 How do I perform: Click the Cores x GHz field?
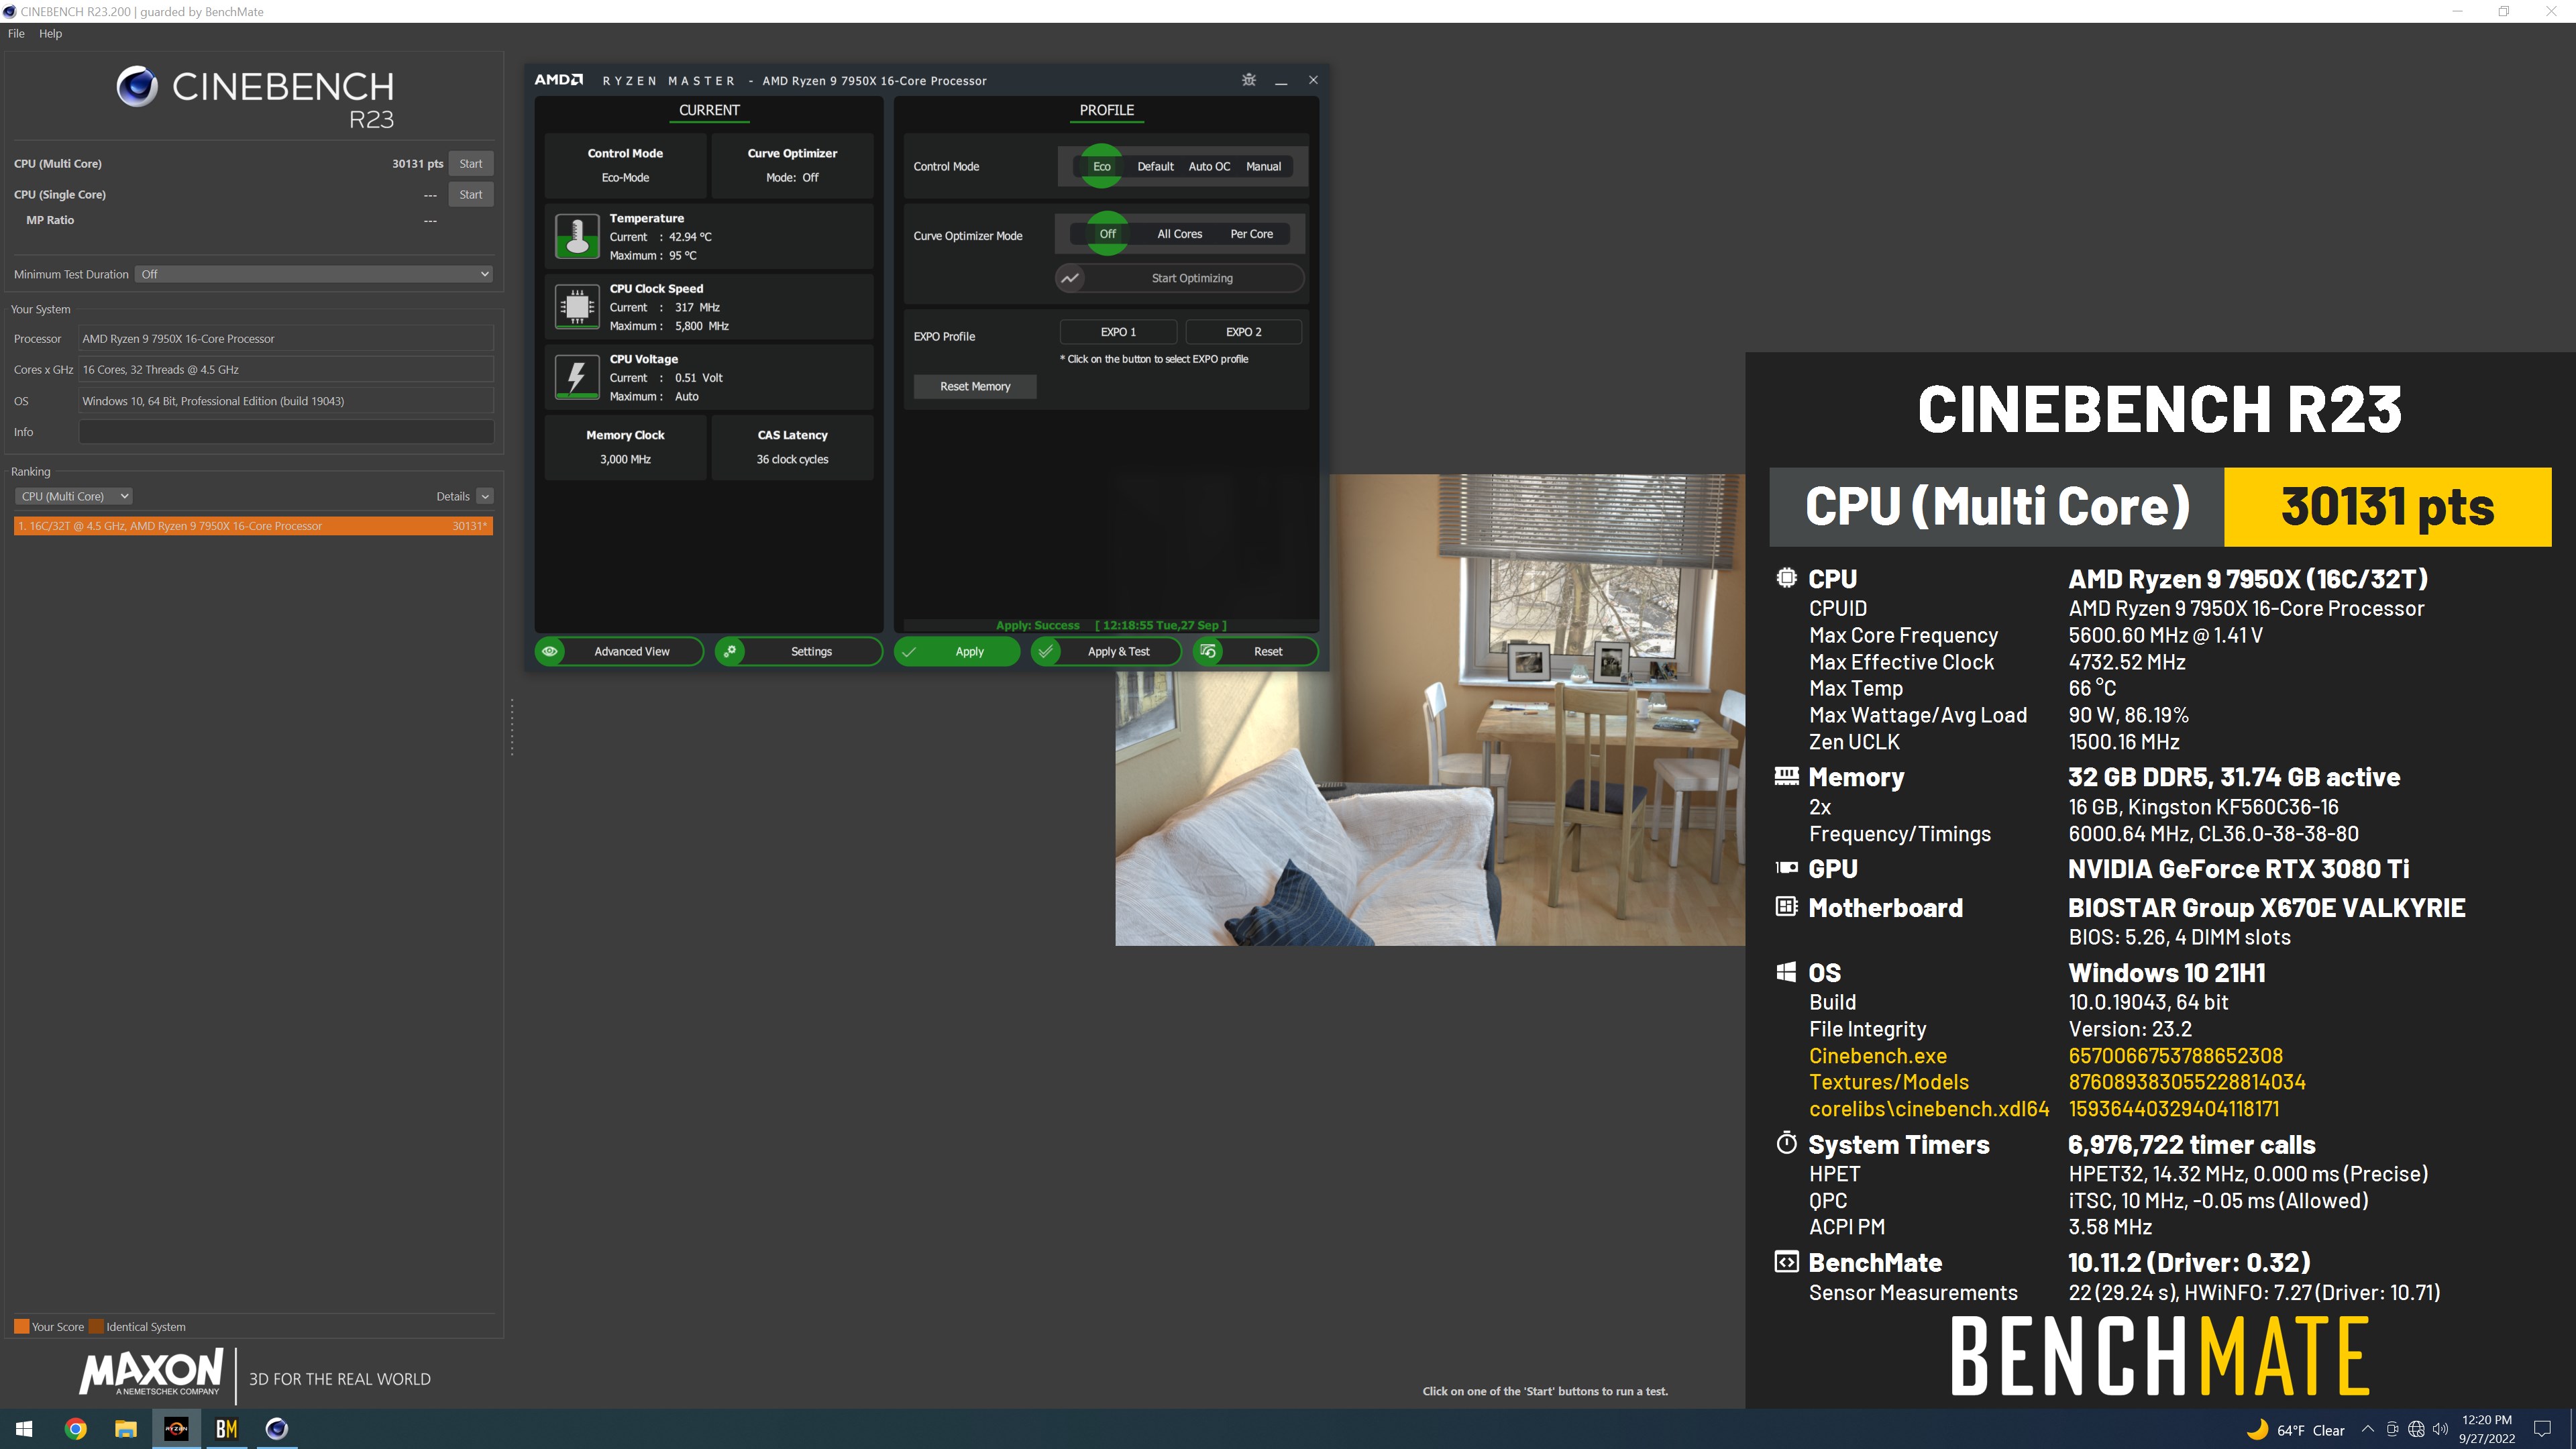pos(286,370)
